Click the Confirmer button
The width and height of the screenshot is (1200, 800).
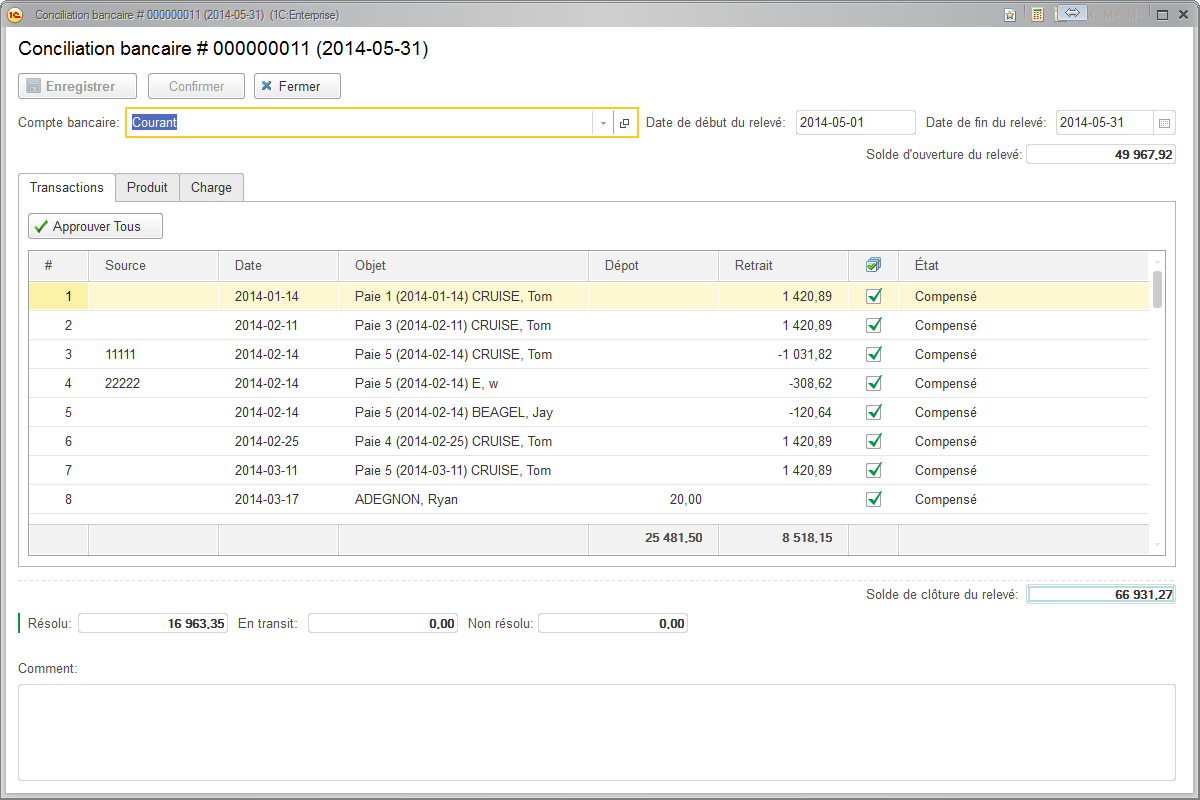coord(196,86)
